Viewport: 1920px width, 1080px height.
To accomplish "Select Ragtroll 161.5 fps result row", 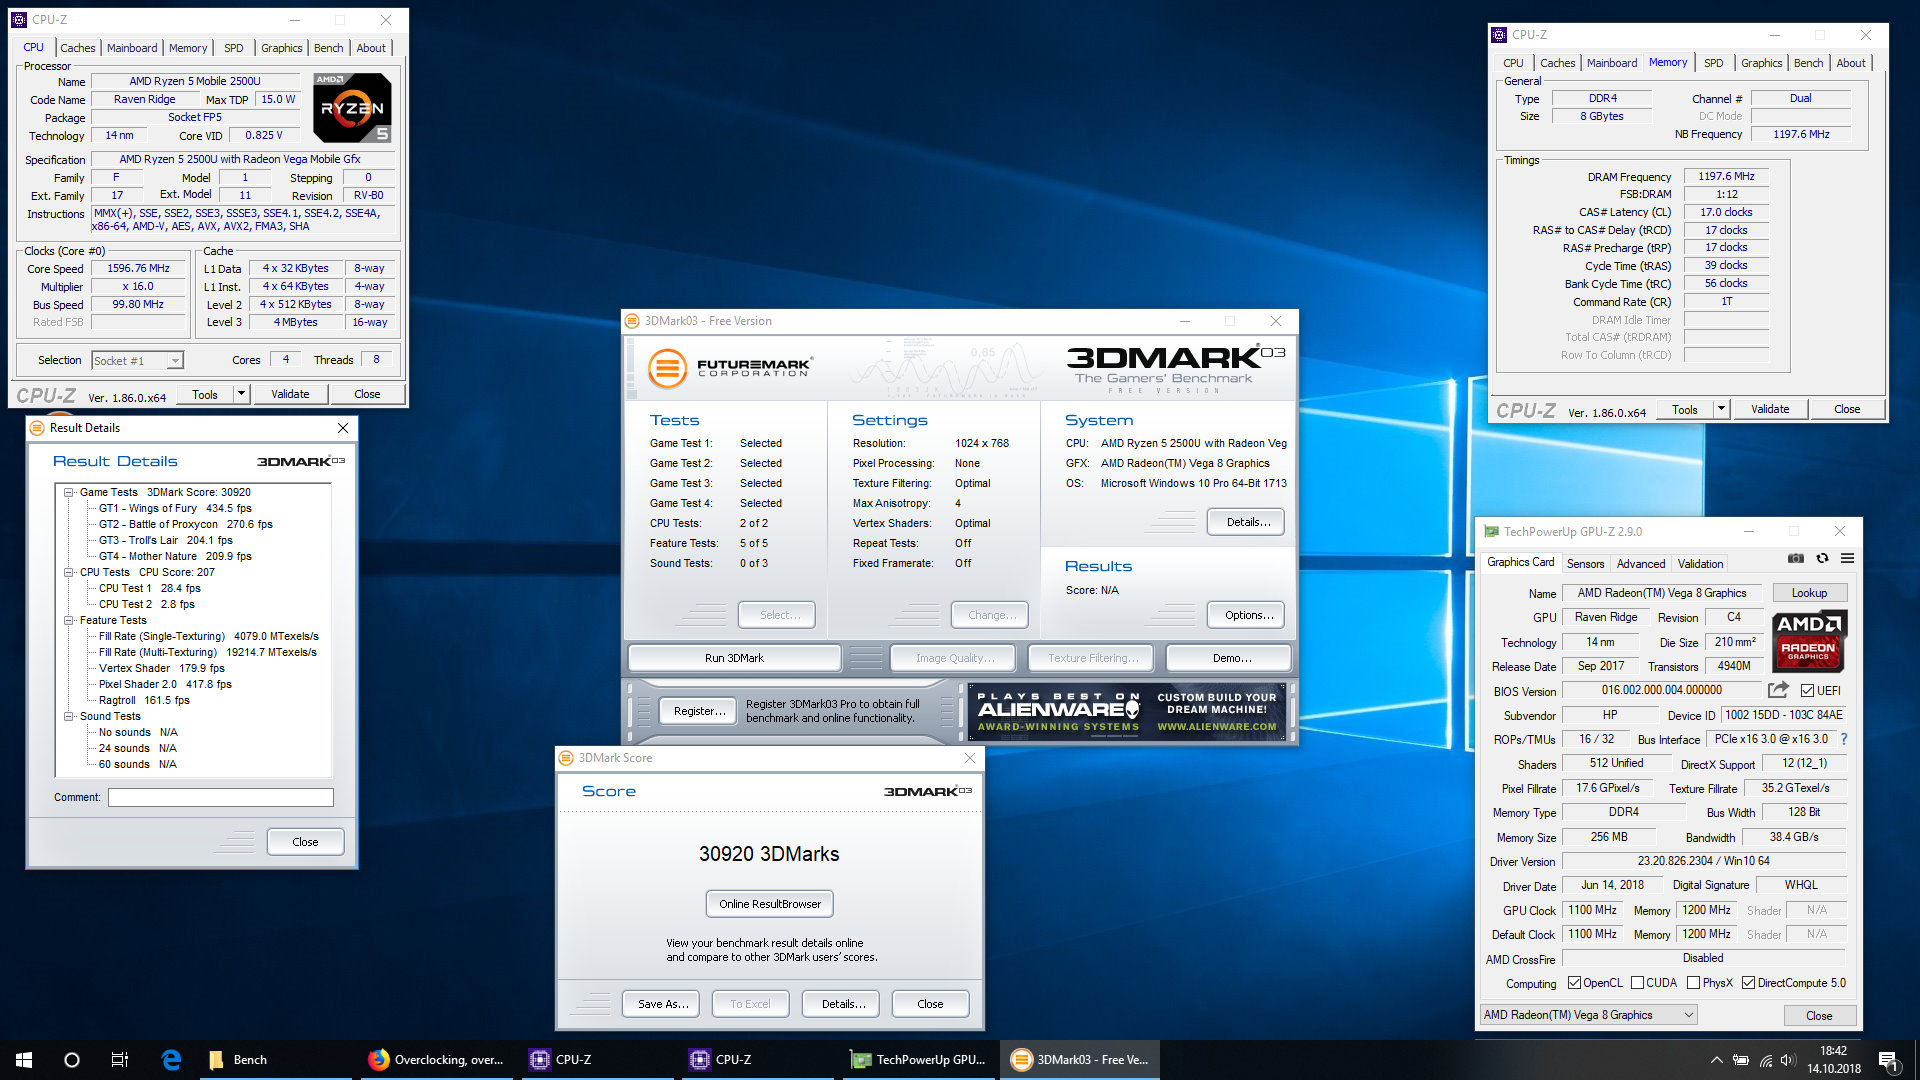I will click(144, 700).
